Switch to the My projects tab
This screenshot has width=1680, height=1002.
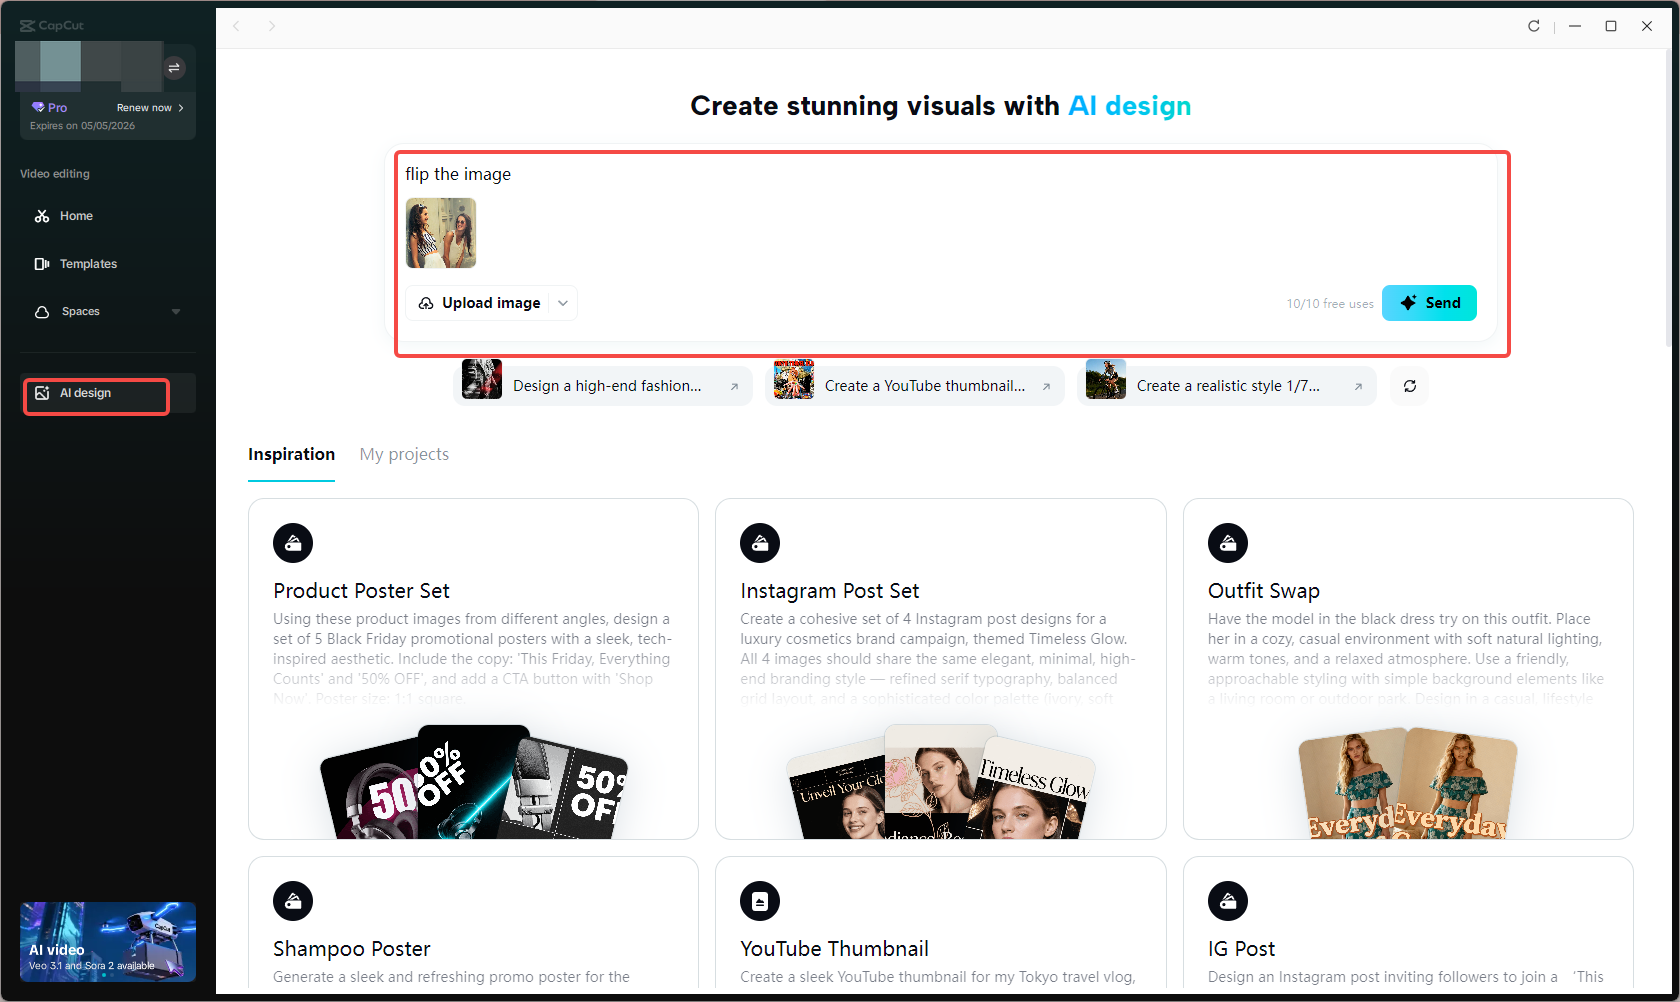(x=404, y=454)
